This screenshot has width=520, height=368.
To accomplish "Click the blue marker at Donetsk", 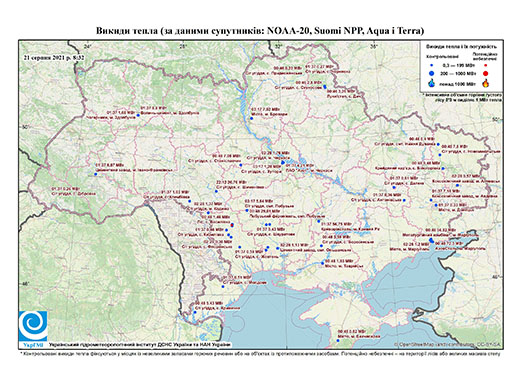I will (x=436, y=205).
